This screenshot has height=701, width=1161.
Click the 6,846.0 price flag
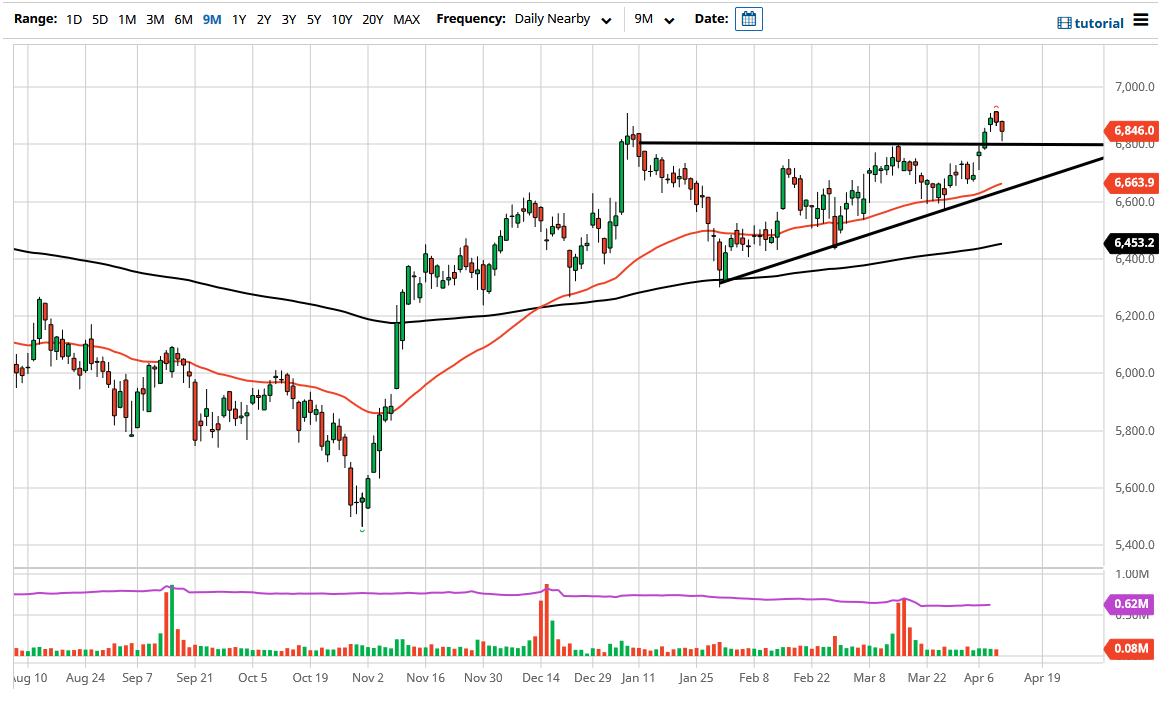pos(1133,131)
